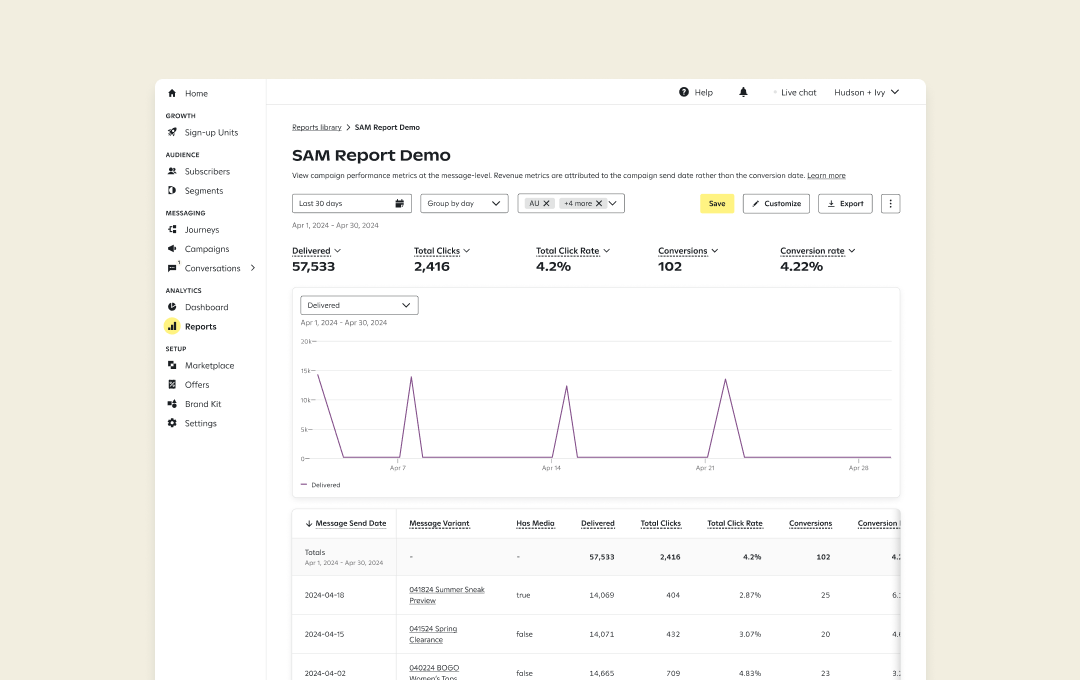The width and height of the screenshot is (1080, 680).
Task: Remove the AU filter tag
Action: [546, 203]
